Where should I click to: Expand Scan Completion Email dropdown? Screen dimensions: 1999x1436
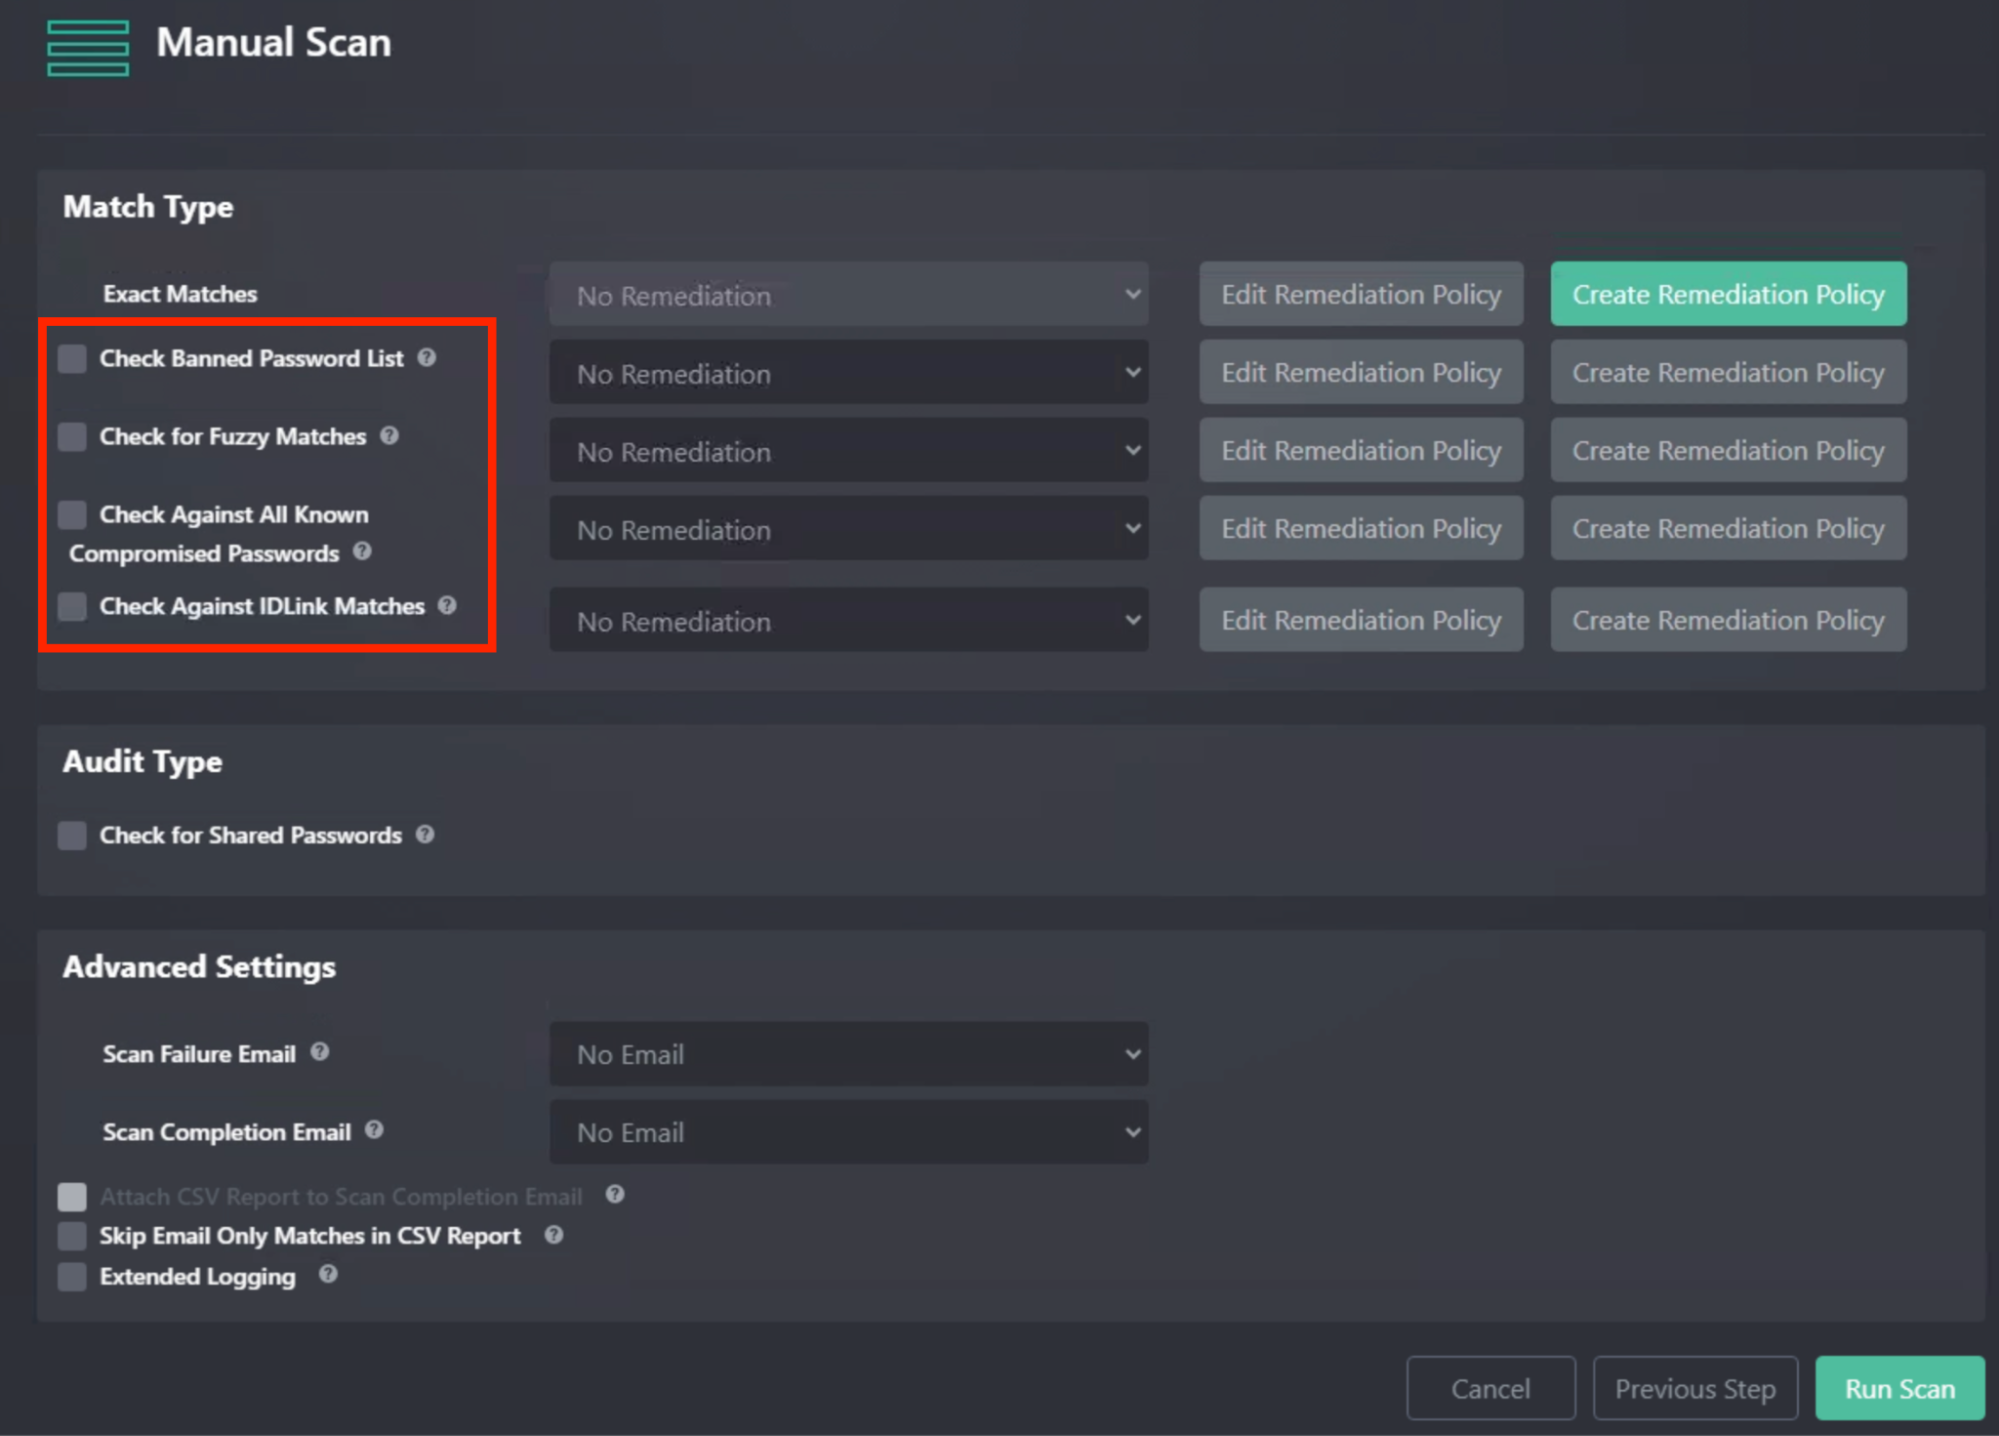(x=848, y=1132)
